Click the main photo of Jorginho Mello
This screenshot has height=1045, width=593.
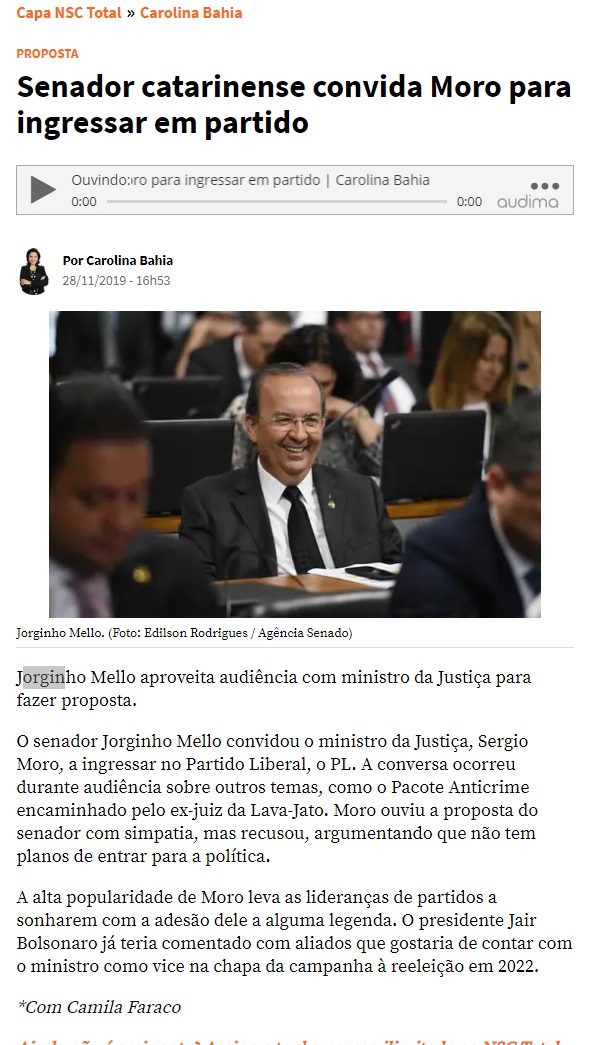(295, 464)
